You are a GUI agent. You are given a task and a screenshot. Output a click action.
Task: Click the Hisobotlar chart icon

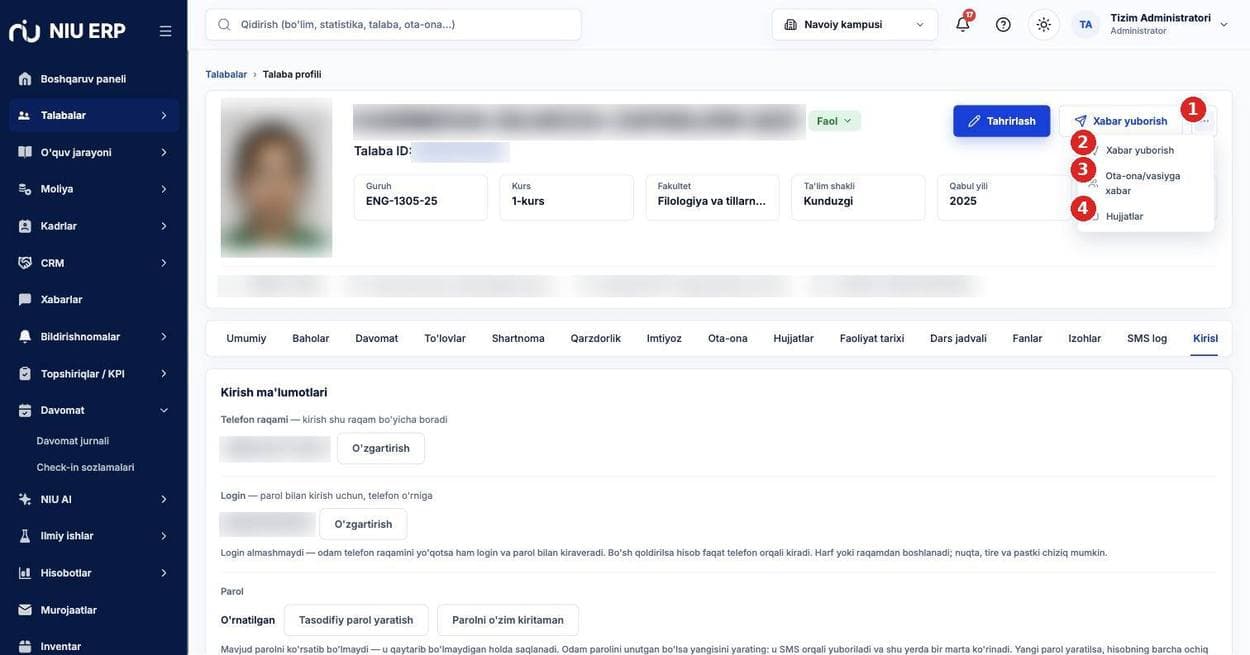point(25,573)
